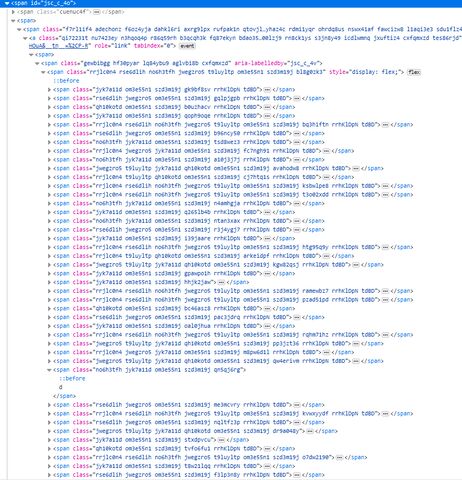
Task: Click ellipsis badge in rqhm71hz row
Action: pos(385,335)
